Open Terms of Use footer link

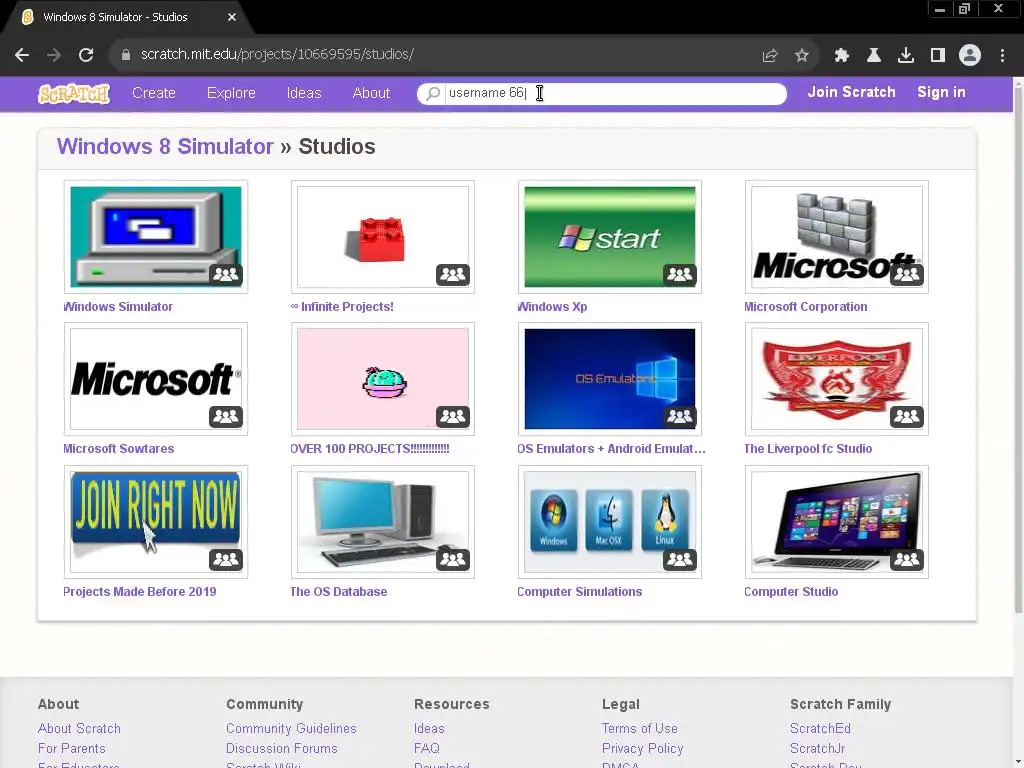(639, 728)
